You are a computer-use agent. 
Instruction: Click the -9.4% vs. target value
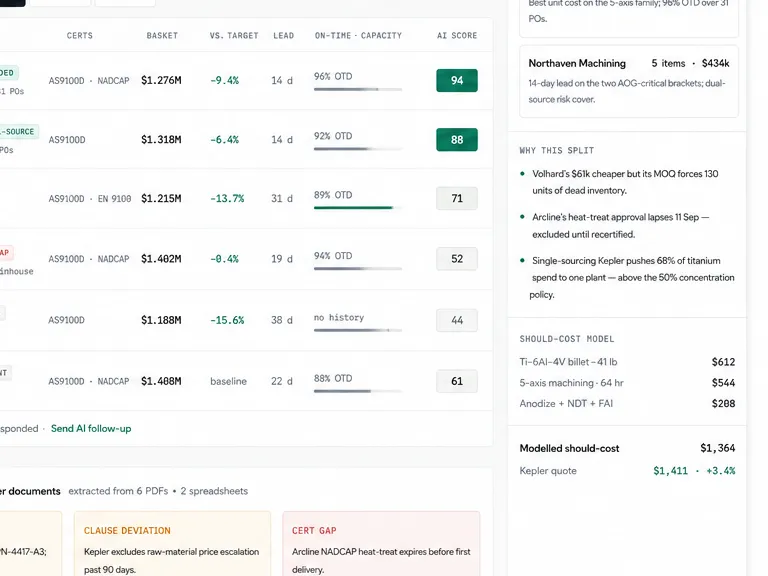(x=224, y=80)
